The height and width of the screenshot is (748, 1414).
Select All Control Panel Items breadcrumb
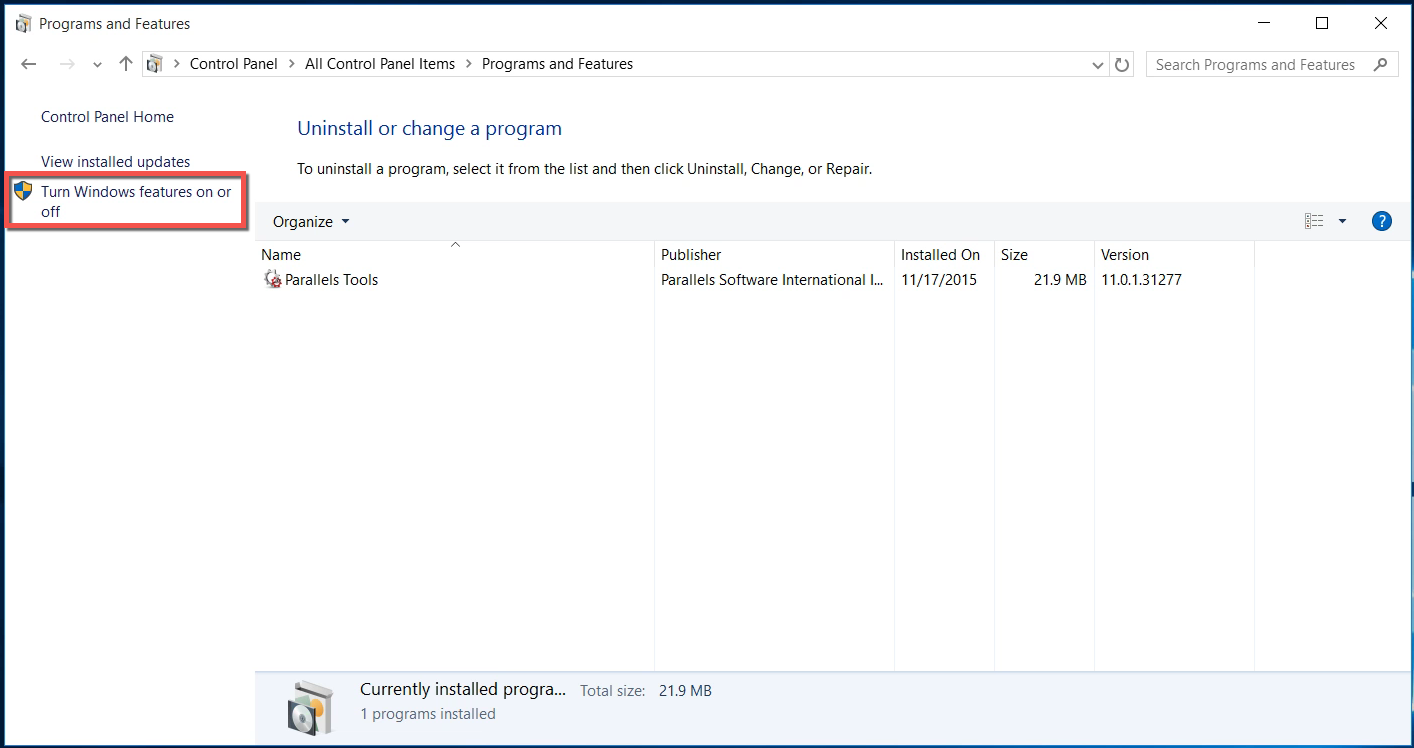(380, 64)
